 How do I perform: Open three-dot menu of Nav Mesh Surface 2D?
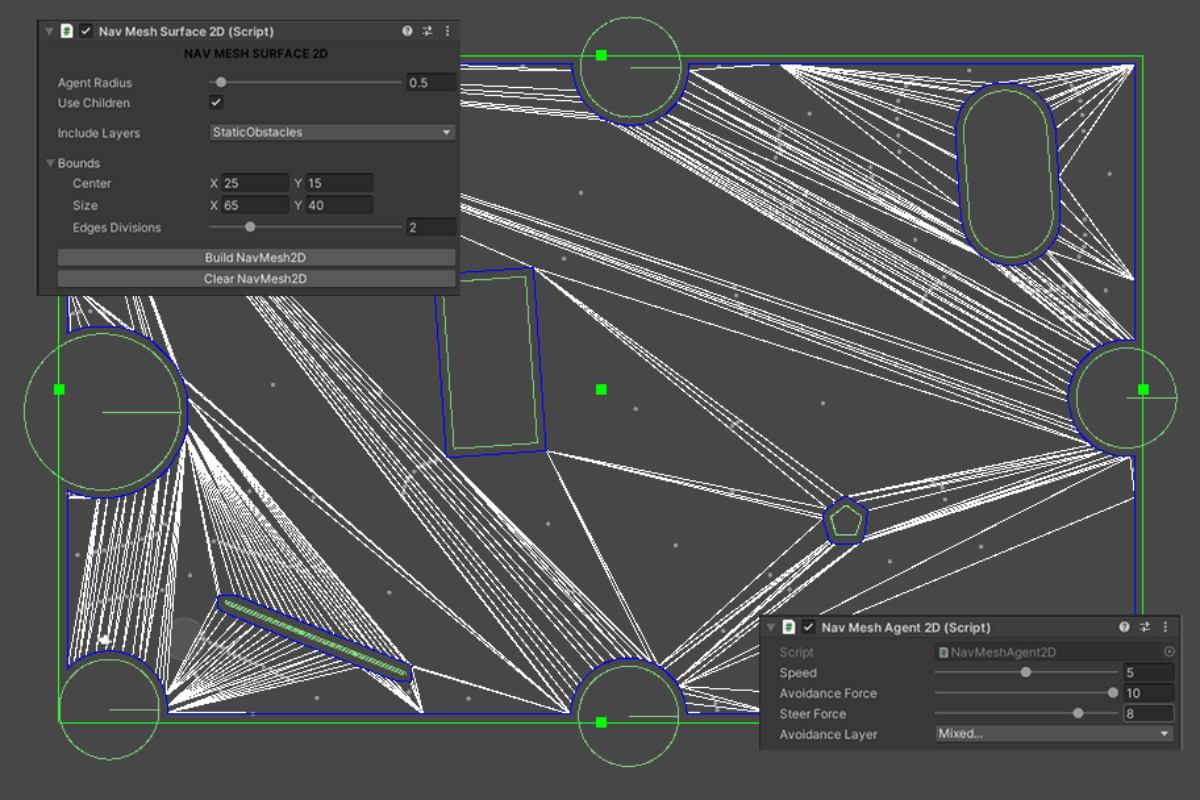(x=447, y=31)
